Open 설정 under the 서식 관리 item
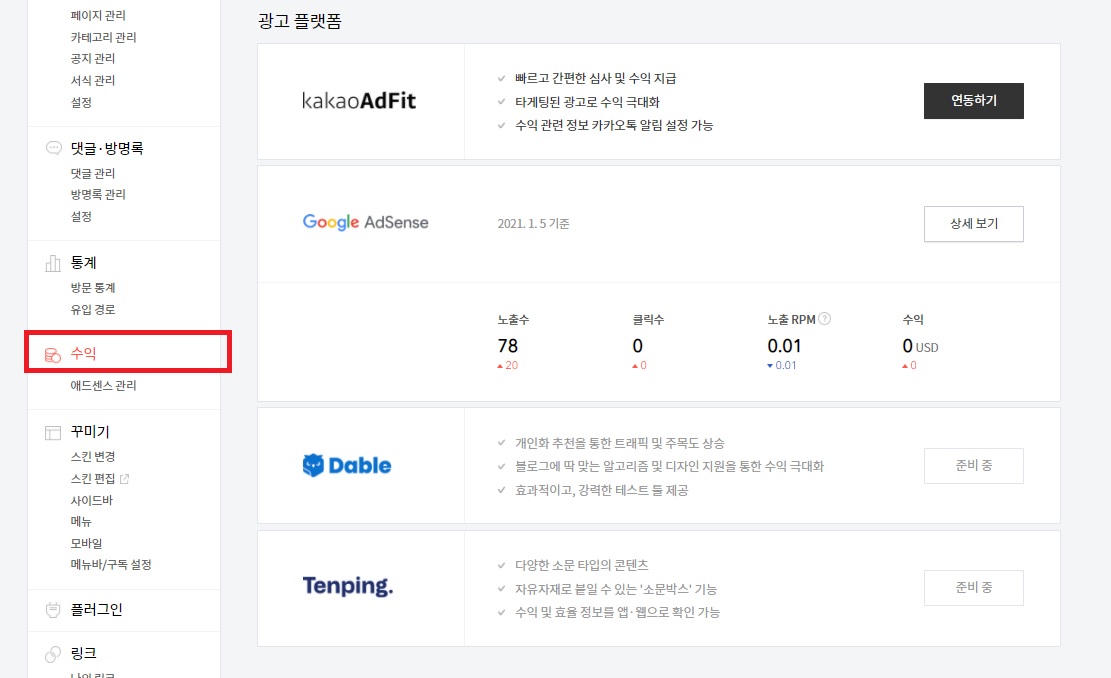1111x678 pixels. pyautogui.click(x=81, y=103)
